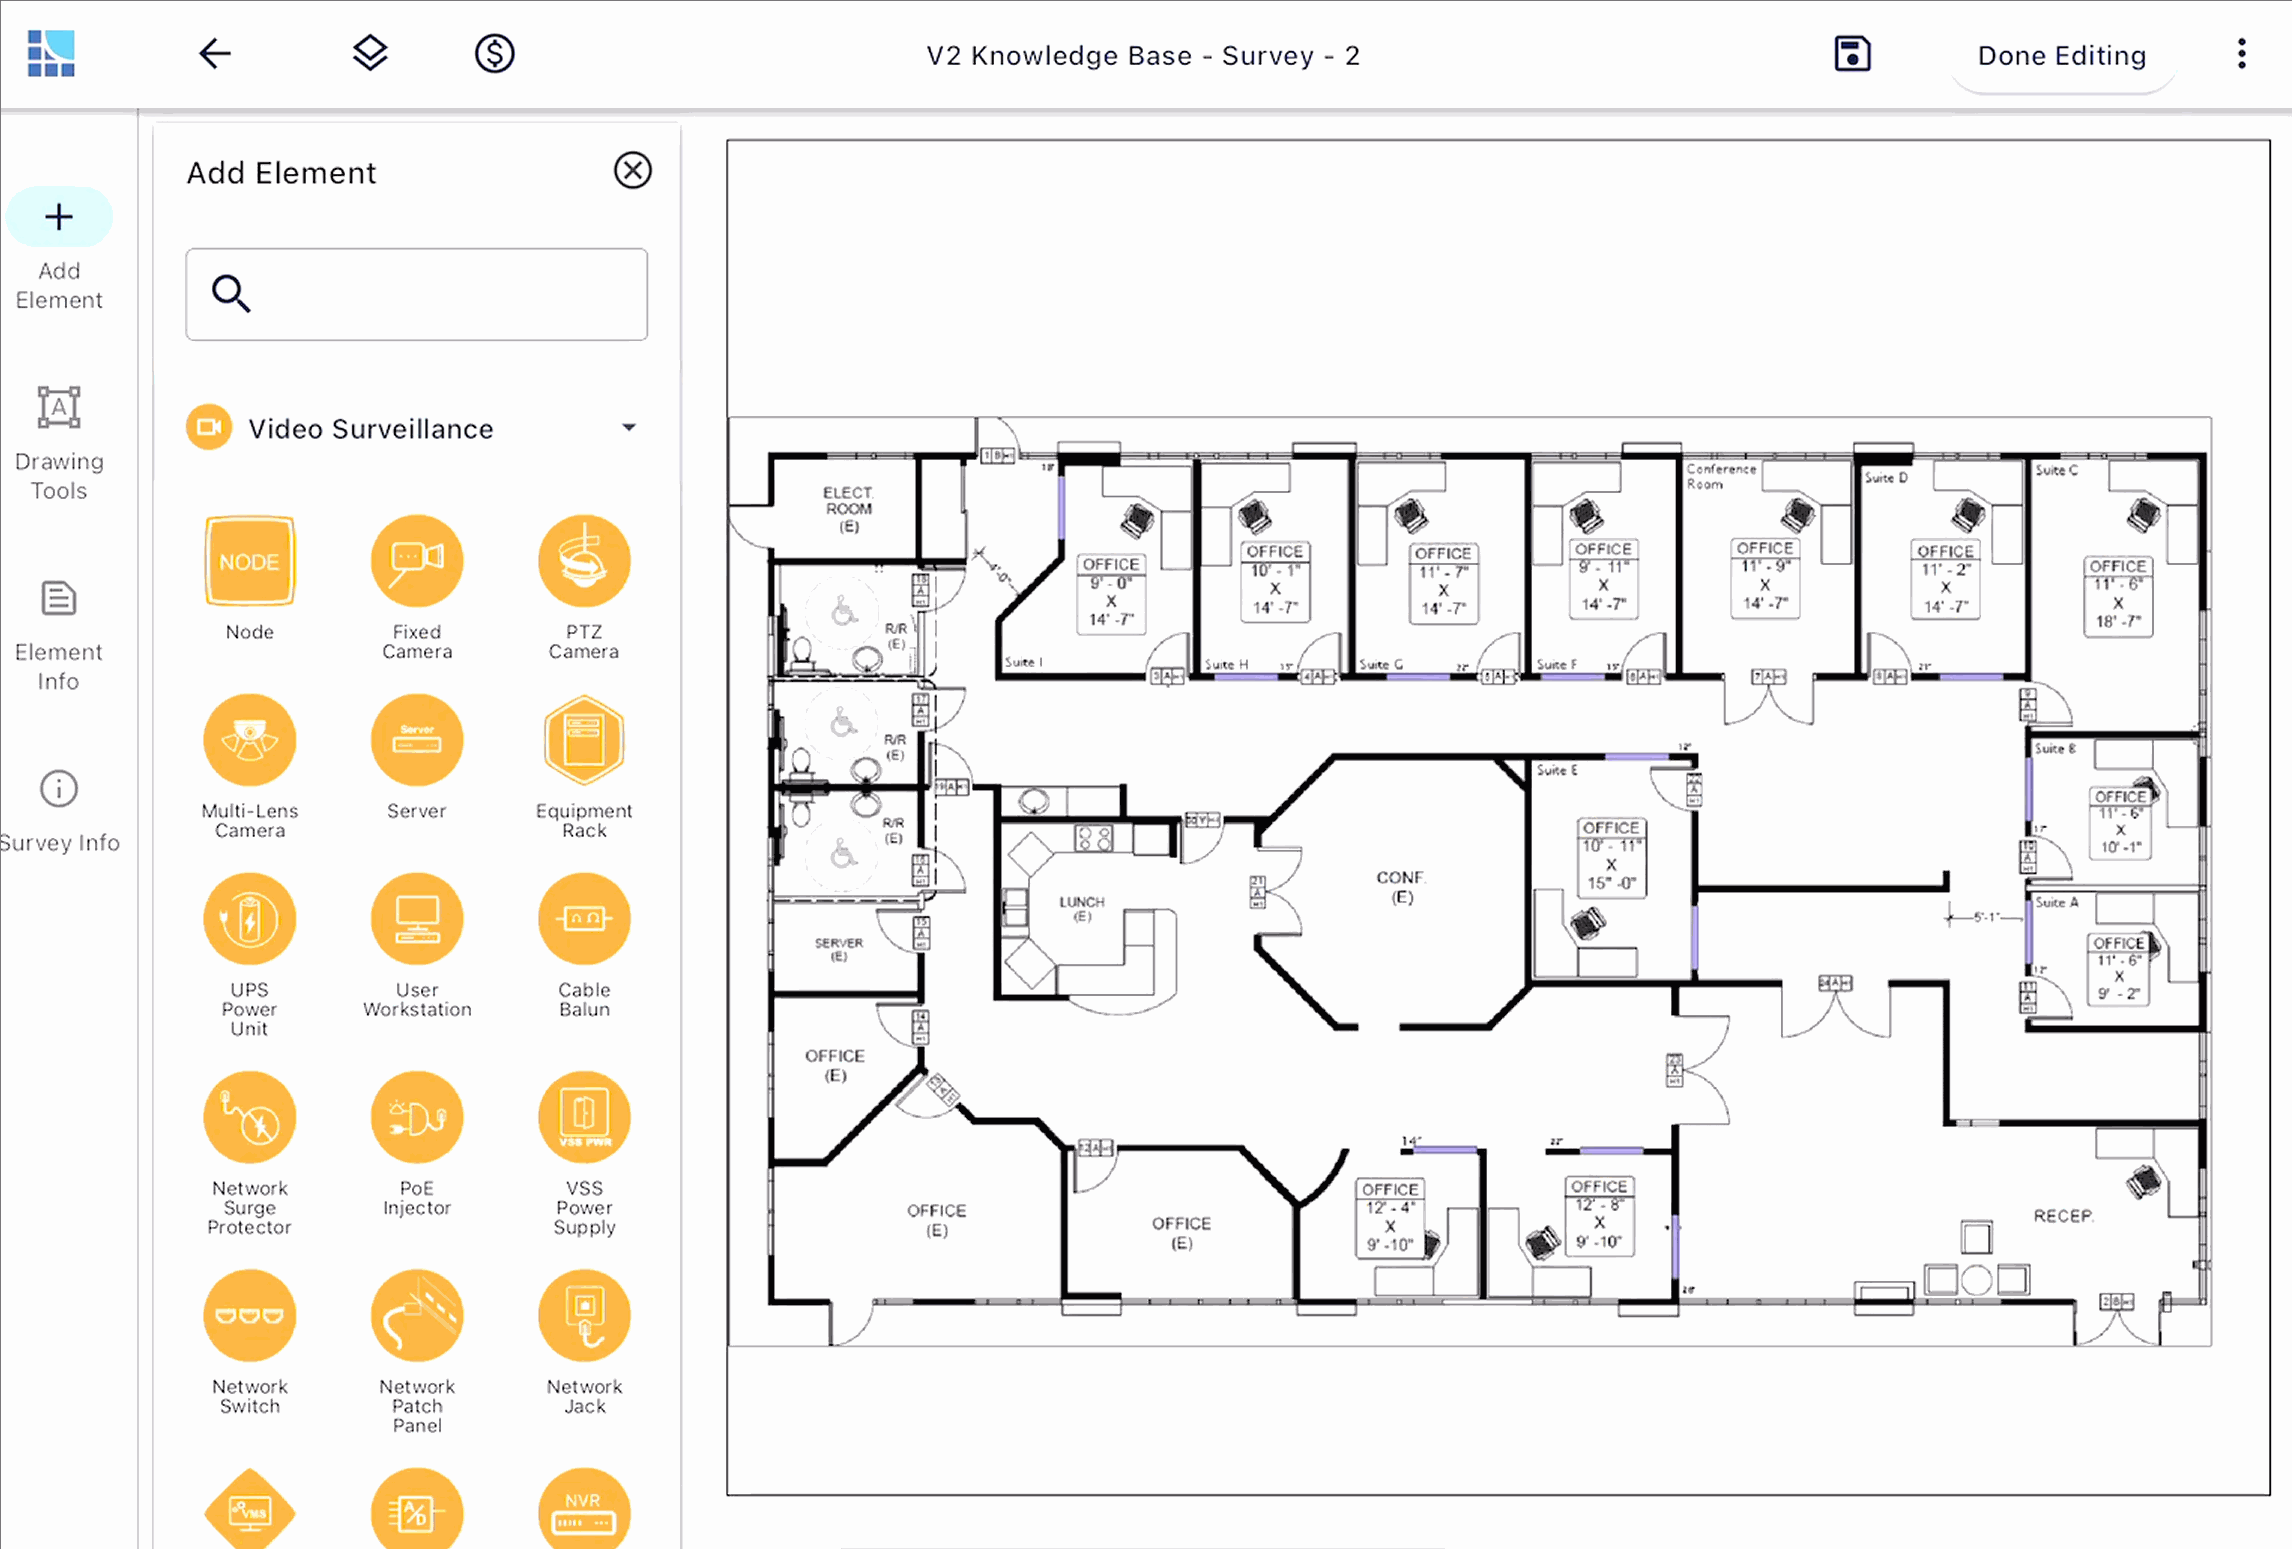Select the PTZ Camera element
The width and height of the screenshot is (2292, 1549).
584,560
